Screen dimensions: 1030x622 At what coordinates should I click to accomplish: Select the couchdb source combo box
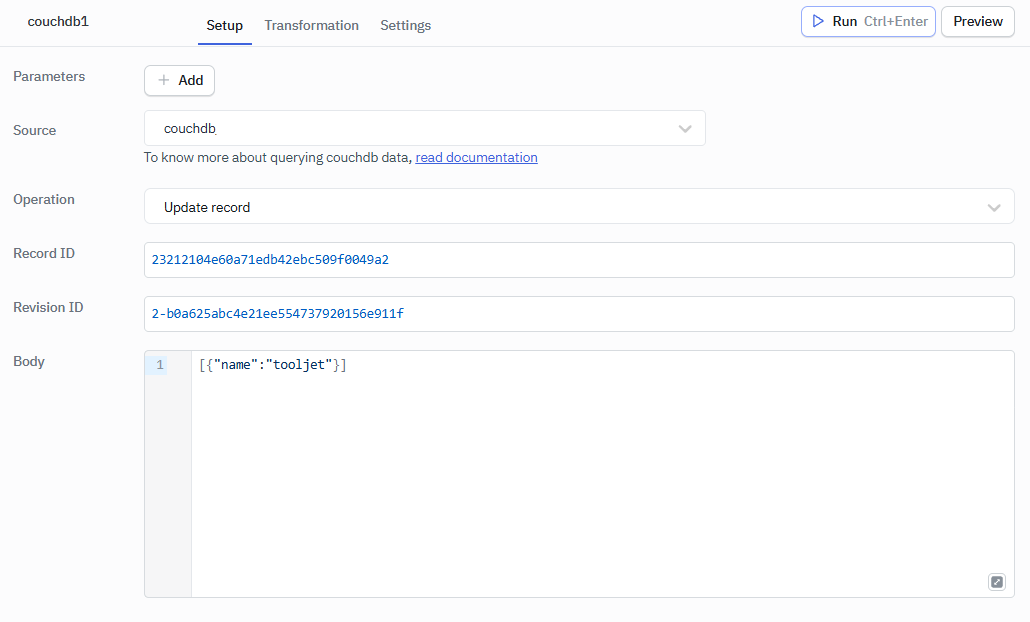(410, 129)
